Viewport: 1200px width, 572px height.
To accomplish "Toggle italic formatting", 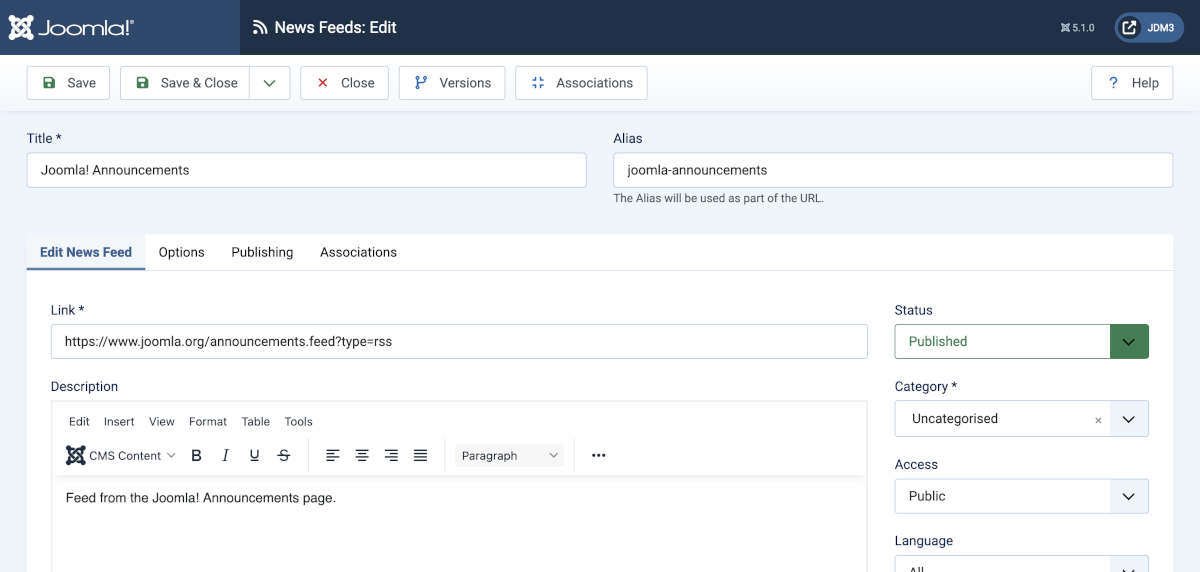I will pos(226,455).
